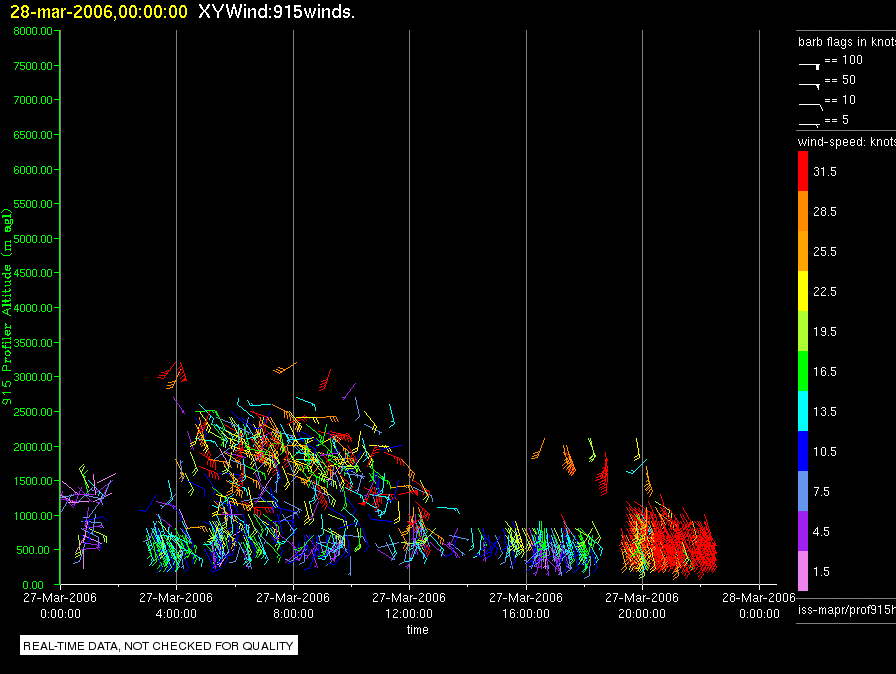The image size is (896, 674).
Task: Select the pink 1.5 knots swatch
Action: 803,571
